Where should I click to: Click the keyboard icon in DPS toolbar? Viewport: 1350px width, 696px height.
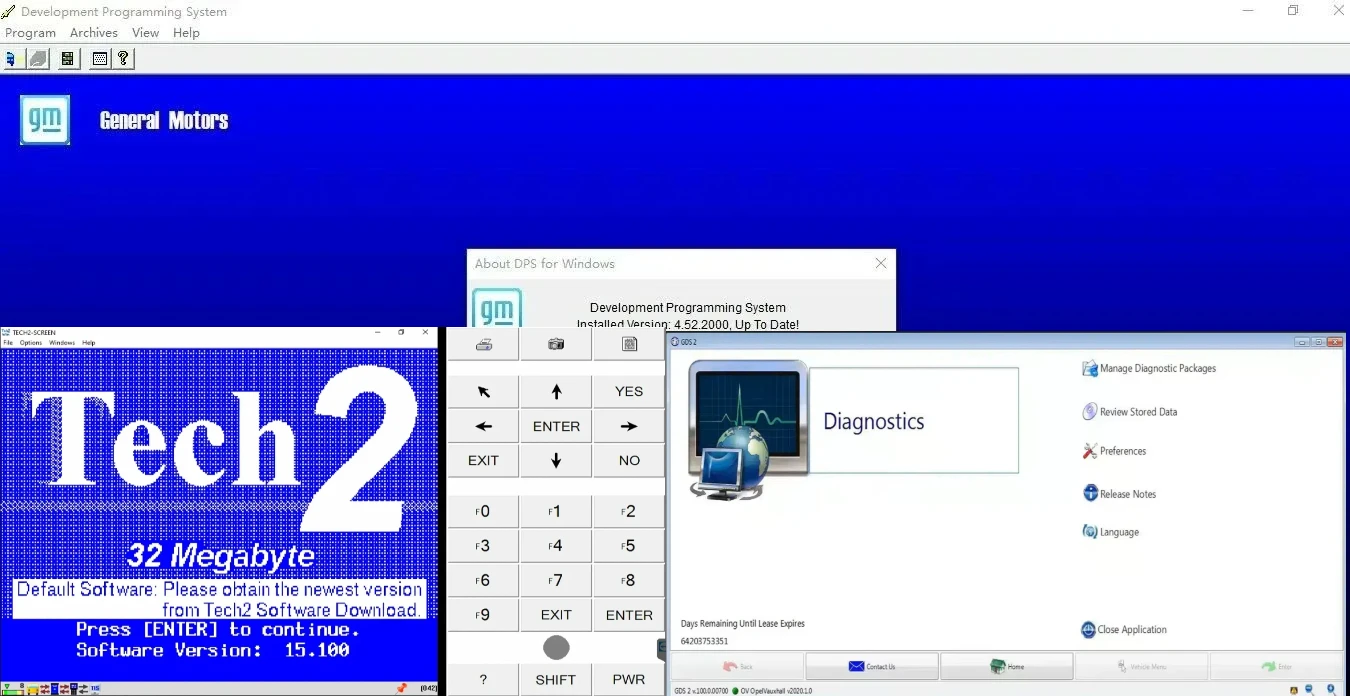tap(99, 59)
